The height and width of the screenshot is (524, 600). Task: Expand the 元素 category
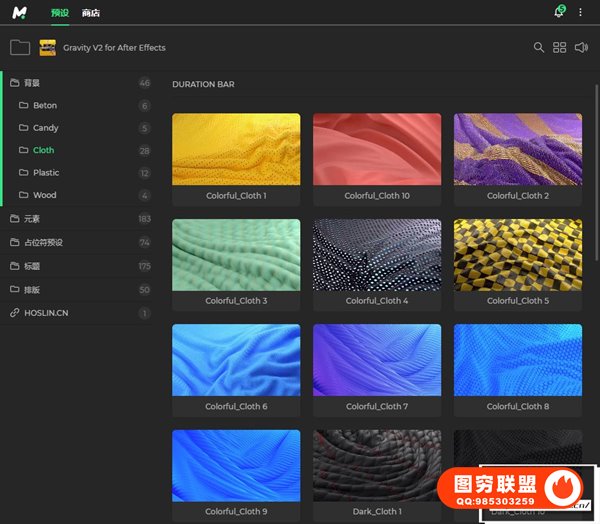tap(31, 218)
